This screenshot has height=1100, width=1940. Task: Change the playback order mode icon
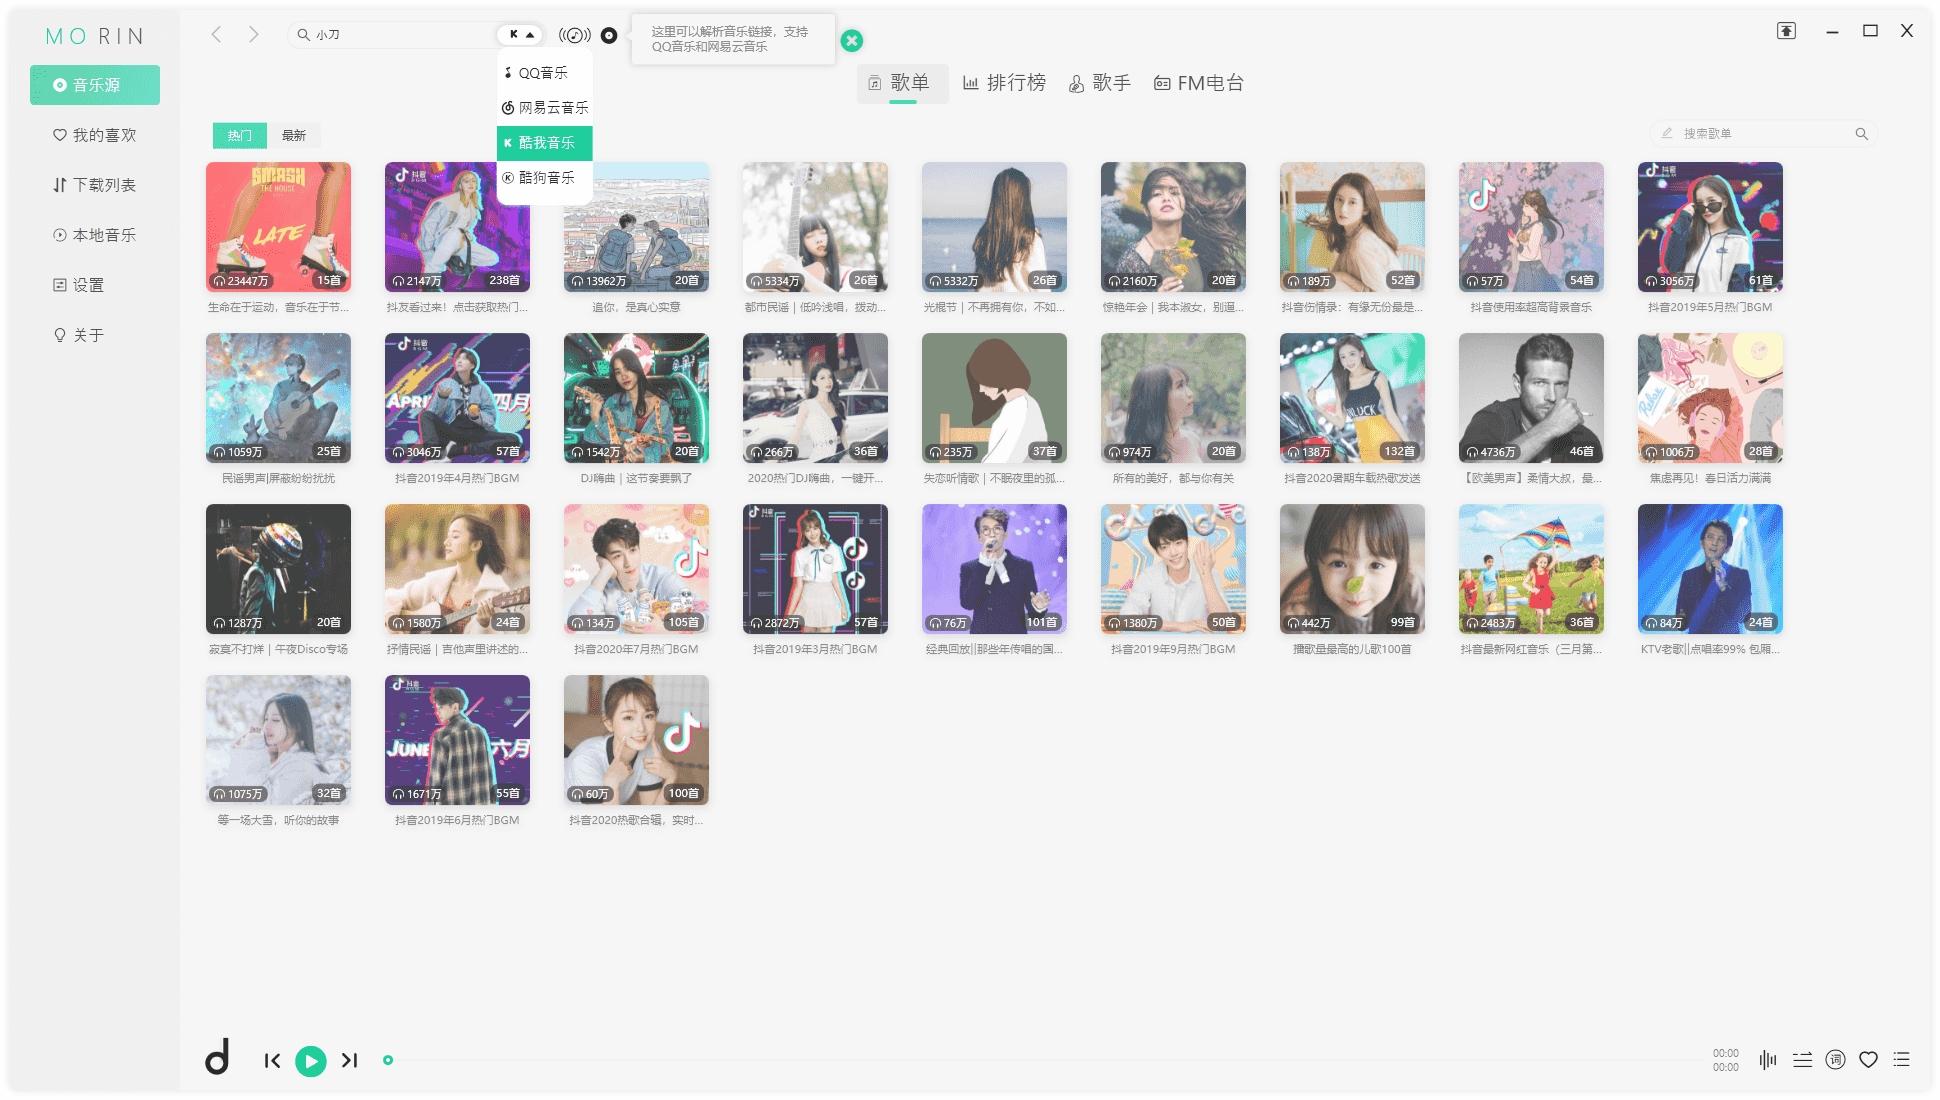pyautogui.click(x=1802, y=1060)
